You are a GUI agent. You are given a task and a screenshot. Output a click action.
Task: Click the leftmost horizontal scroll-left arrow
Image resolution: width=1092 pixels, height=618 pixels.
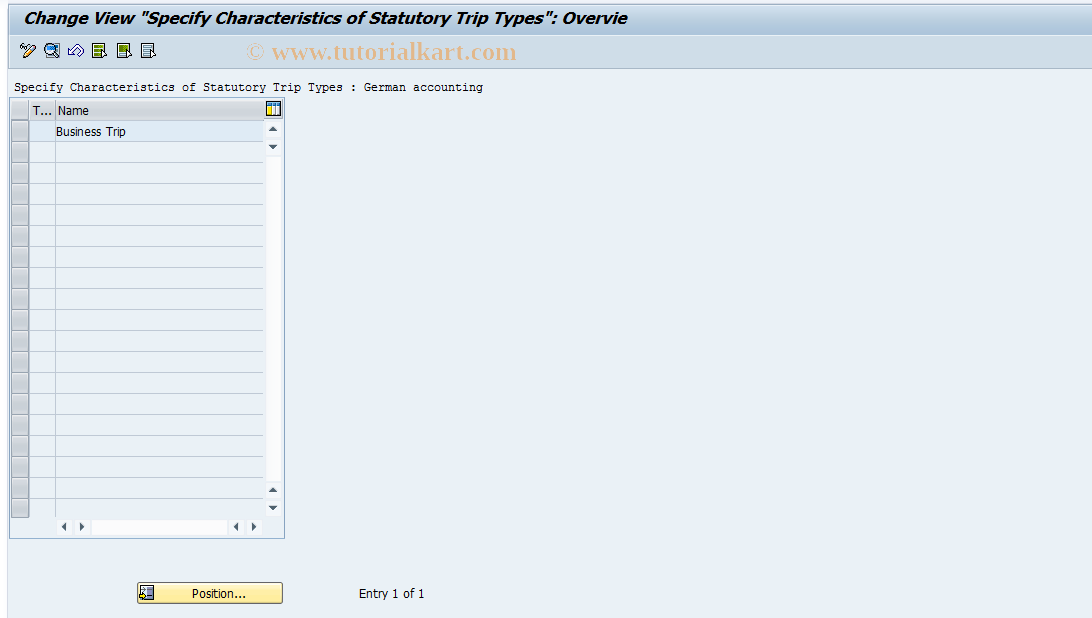pos(64,527)
